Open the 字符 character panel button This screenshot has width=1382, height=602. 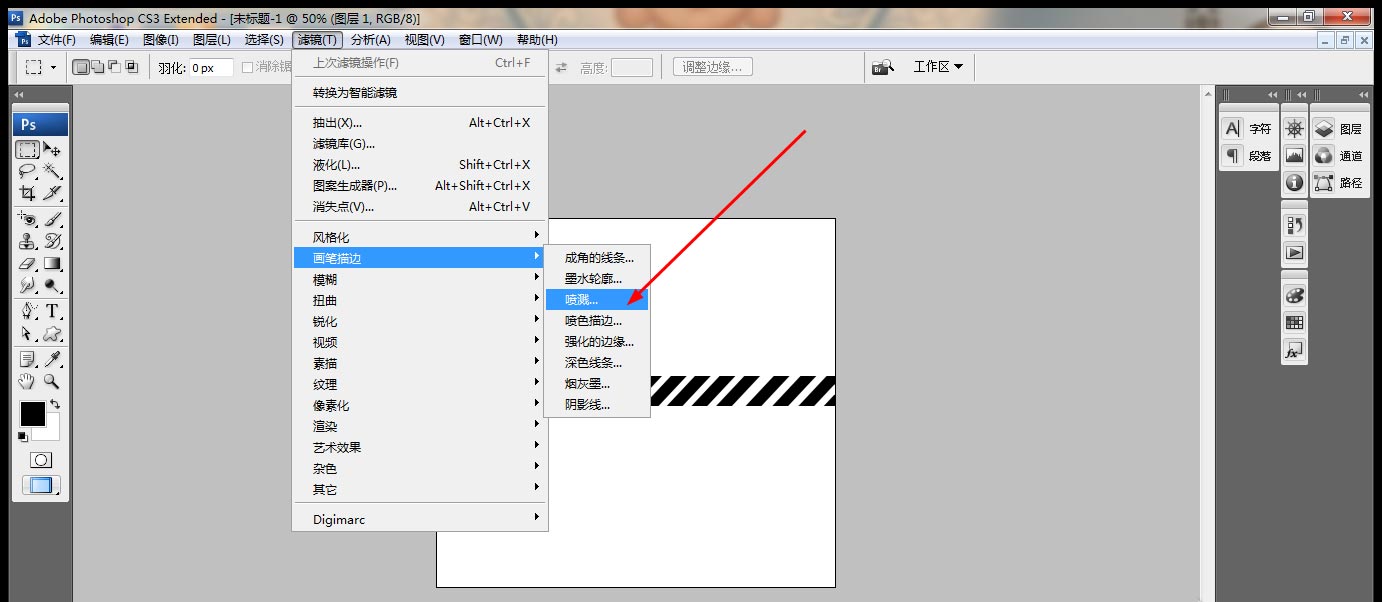click(x=1248, y=129)
